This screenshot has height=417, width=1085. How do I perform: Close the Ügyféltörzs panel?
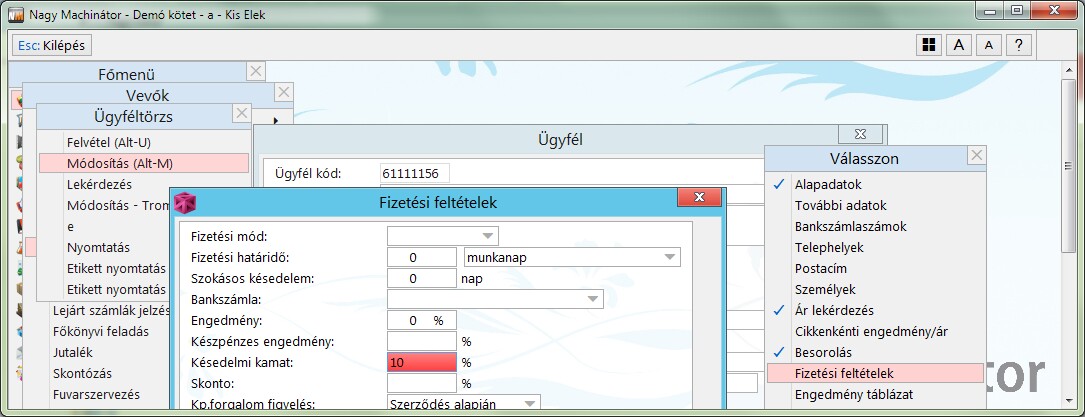click(x=241, y=113)
